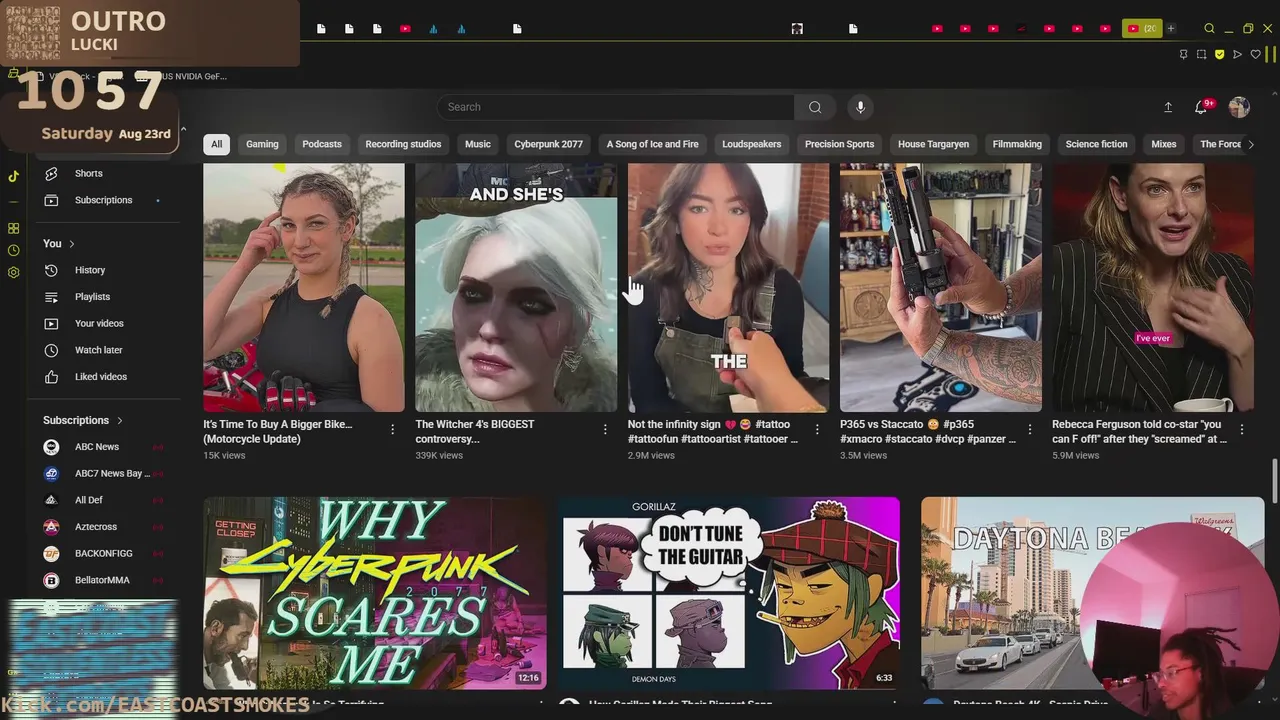Click the heart bookmark icon in toolbar
The height and width of the screenshot is (720, 1280).
1255,54
